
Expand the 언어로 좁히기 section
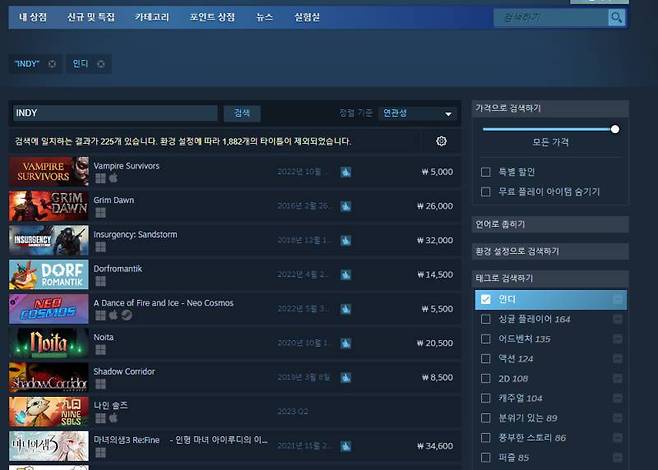pos(550,224)
